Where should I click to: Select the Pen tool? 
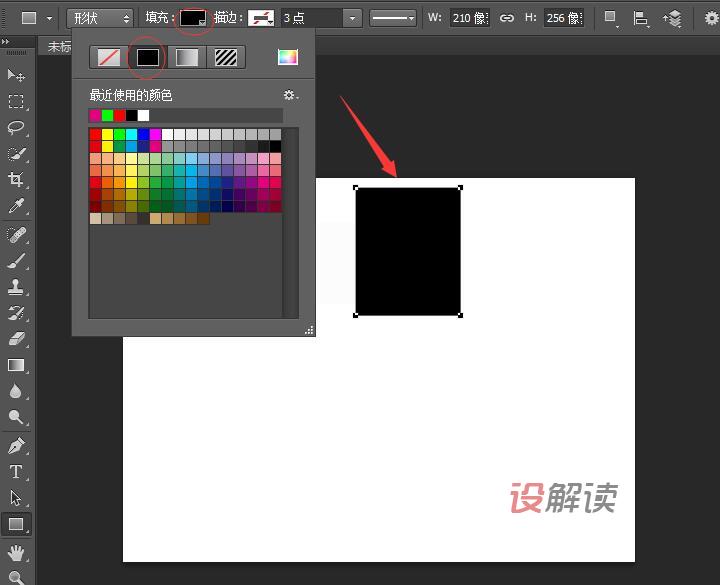pos(16,446)
